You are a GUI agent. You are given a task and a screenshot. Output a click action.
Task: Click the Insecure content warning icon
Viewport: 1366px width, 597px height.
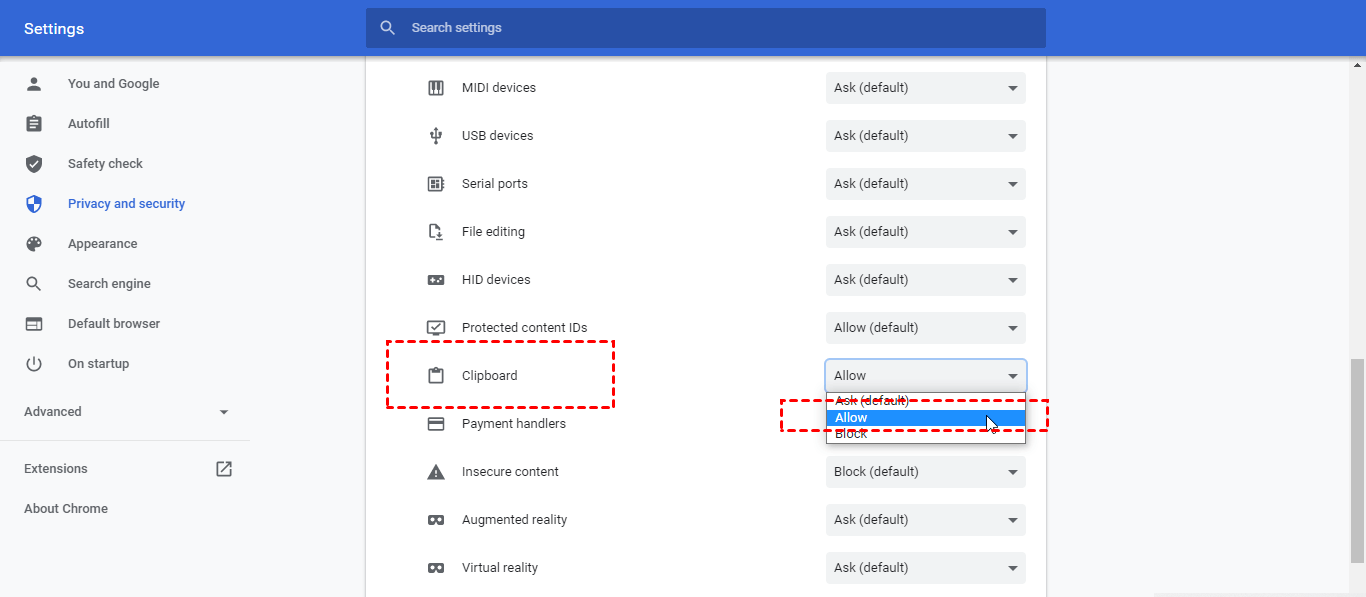pyautogui.click(x=436, y=472)
